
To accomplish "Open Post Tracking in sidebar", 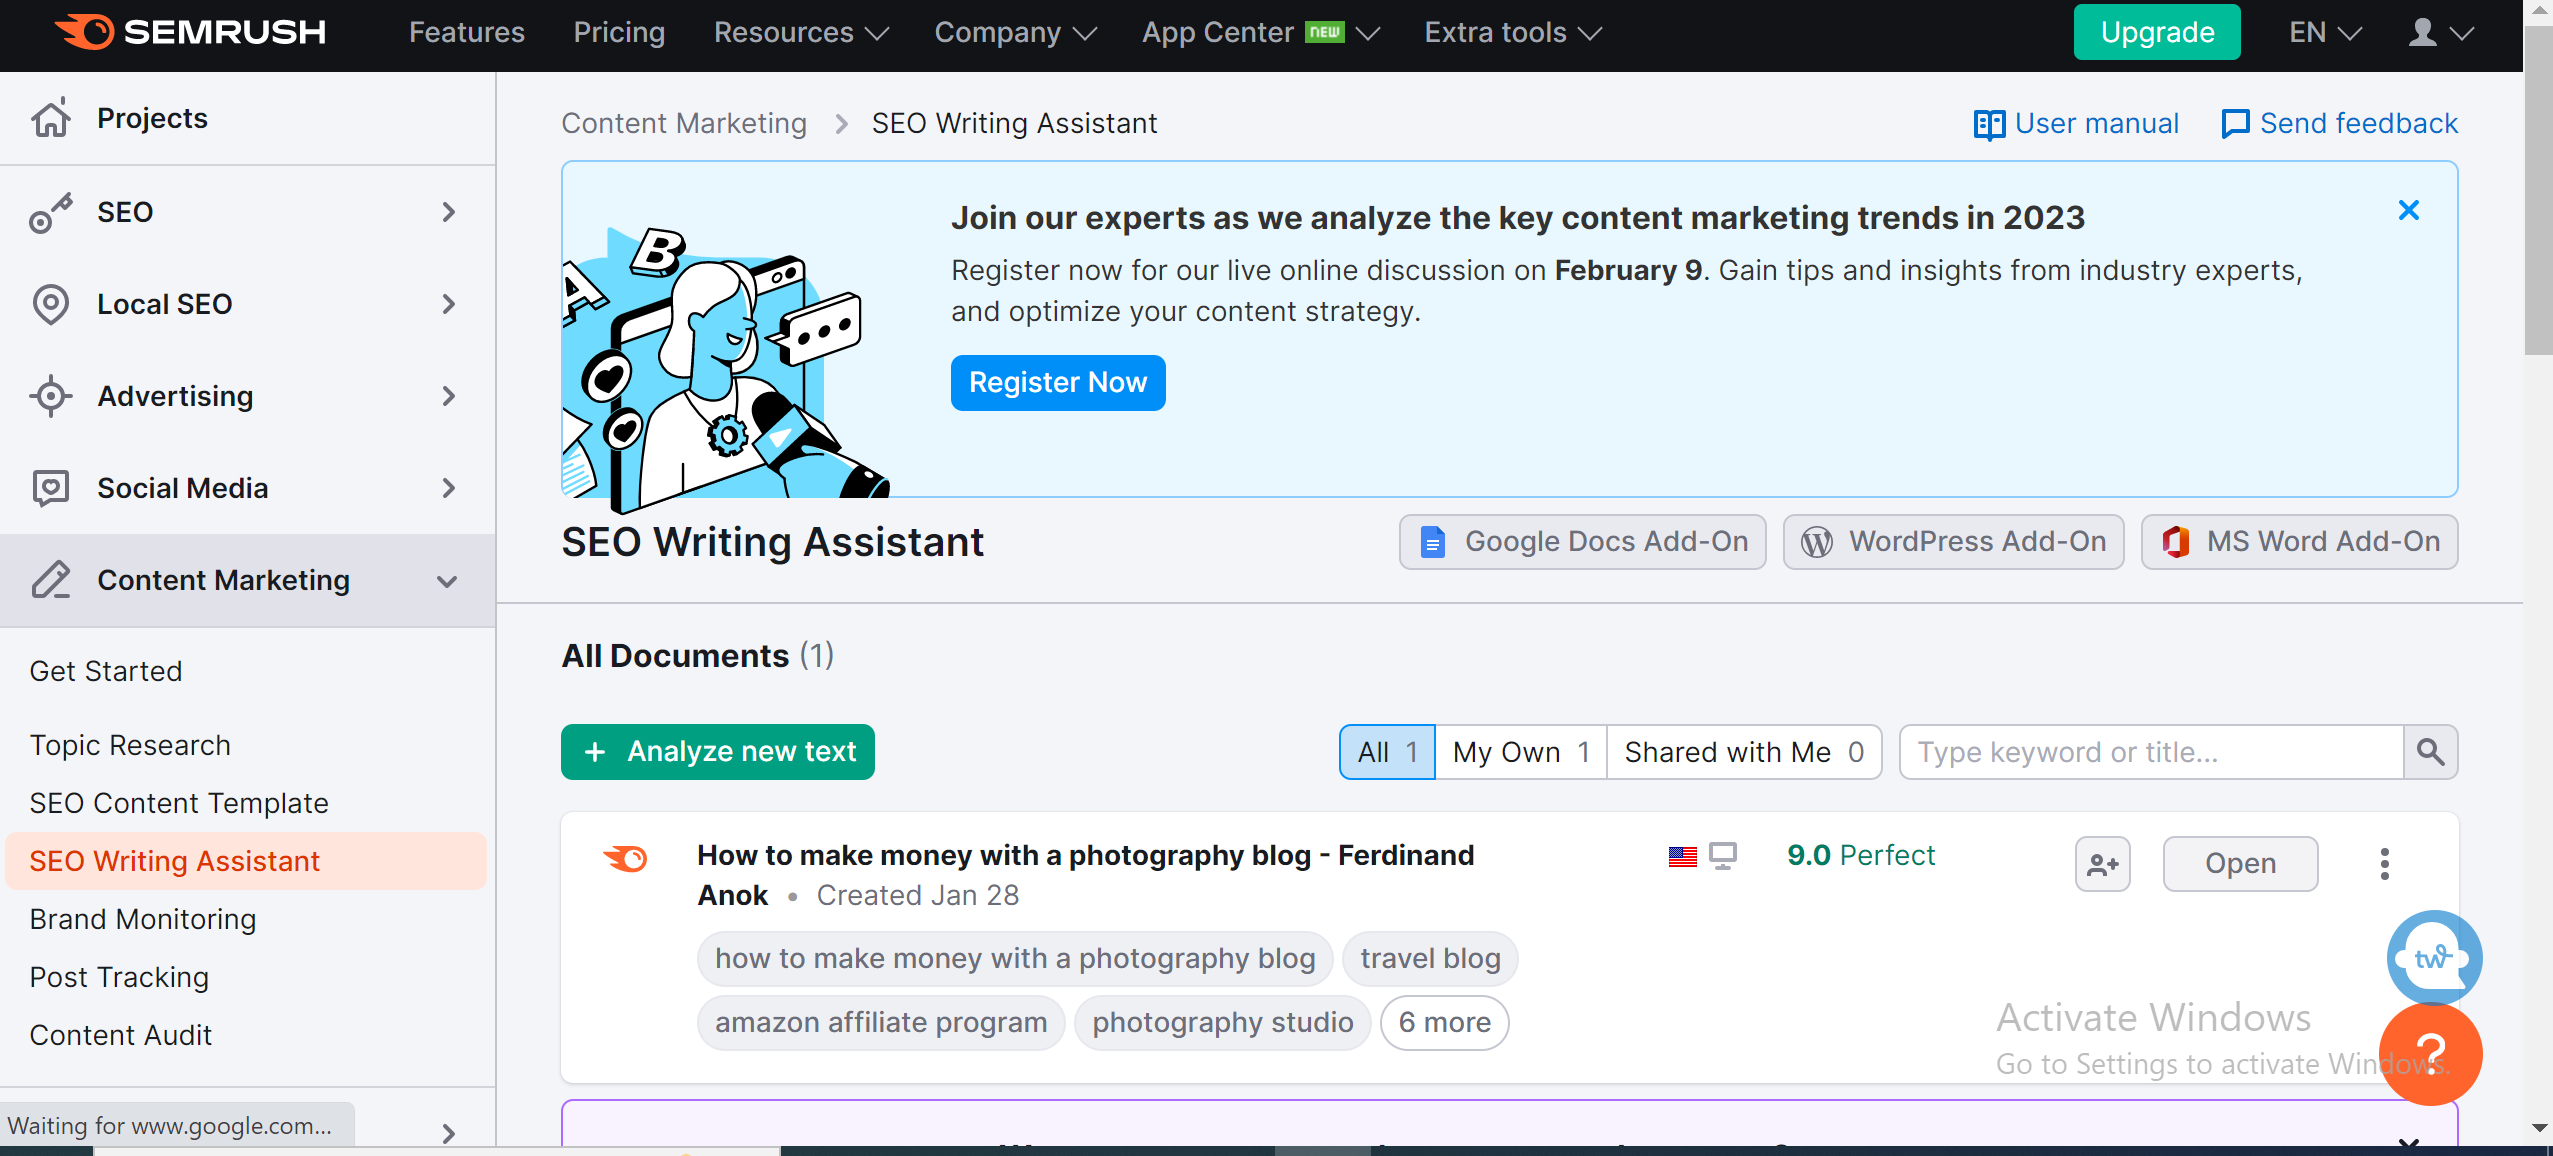I will 119,977.
